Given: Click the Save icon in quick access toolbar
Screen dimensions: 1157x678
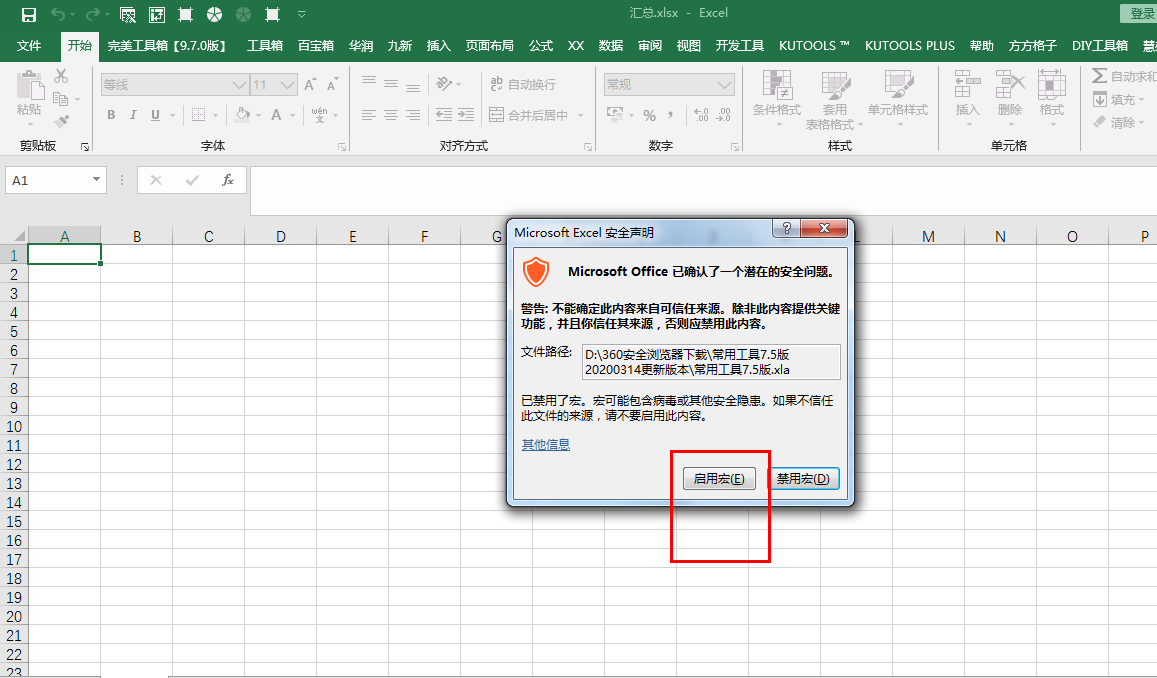Looking at the screenshot, I should (29, 14).
